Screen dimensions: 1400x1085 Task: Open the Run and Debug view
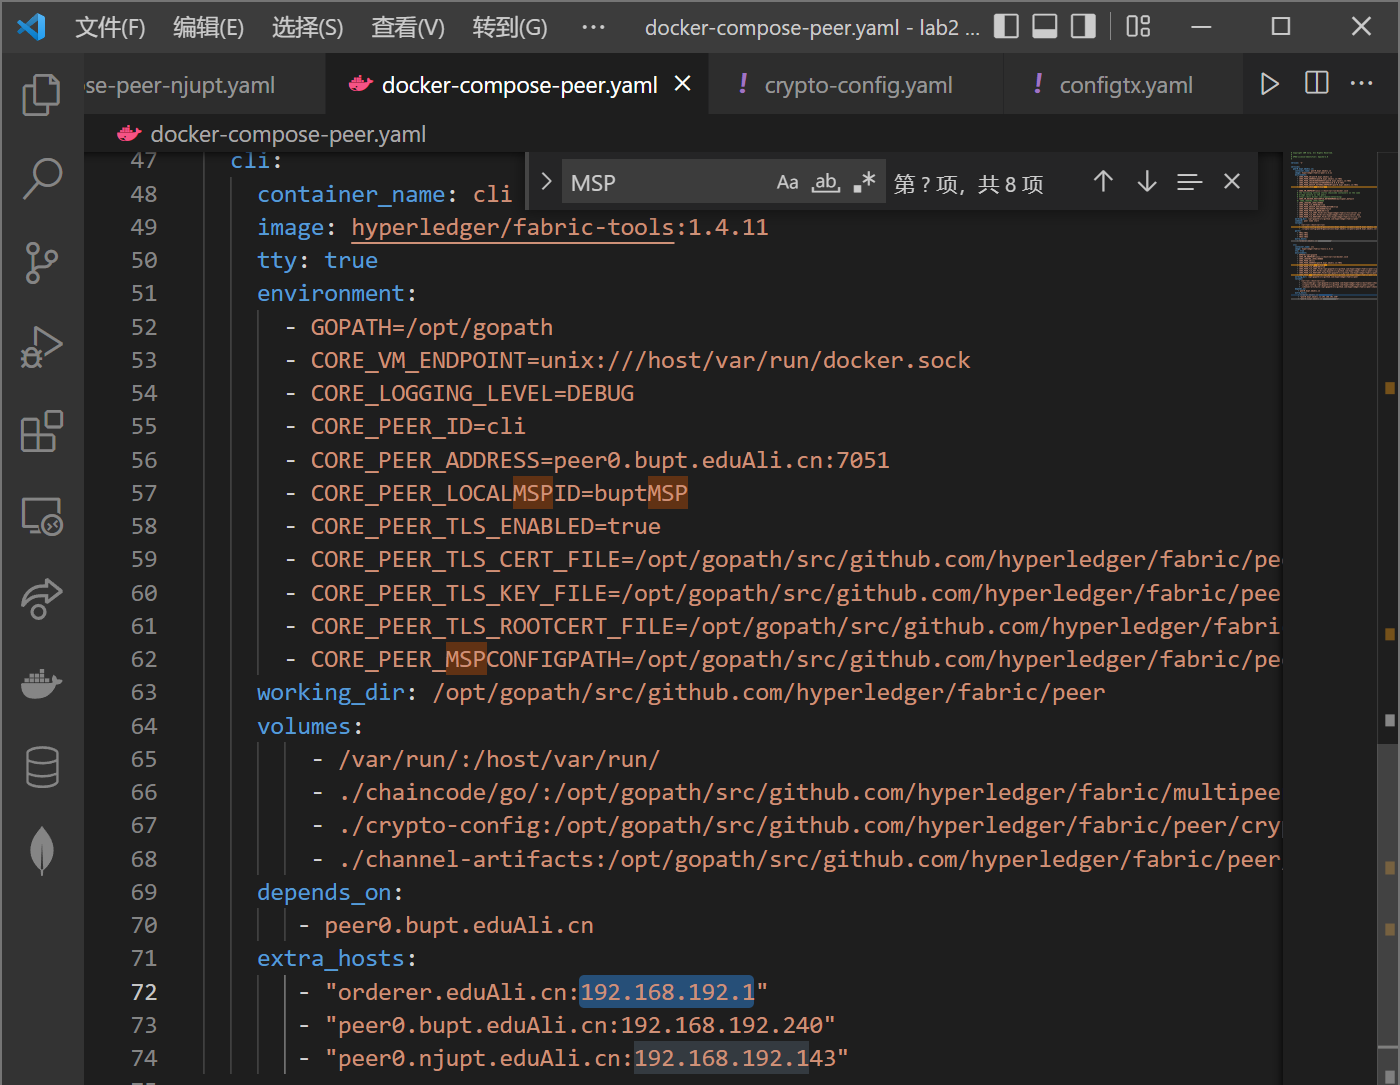41,347
